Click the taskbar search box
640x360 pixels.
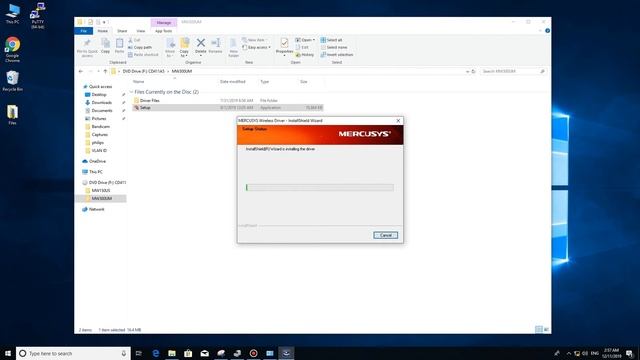tap(73, 353)
